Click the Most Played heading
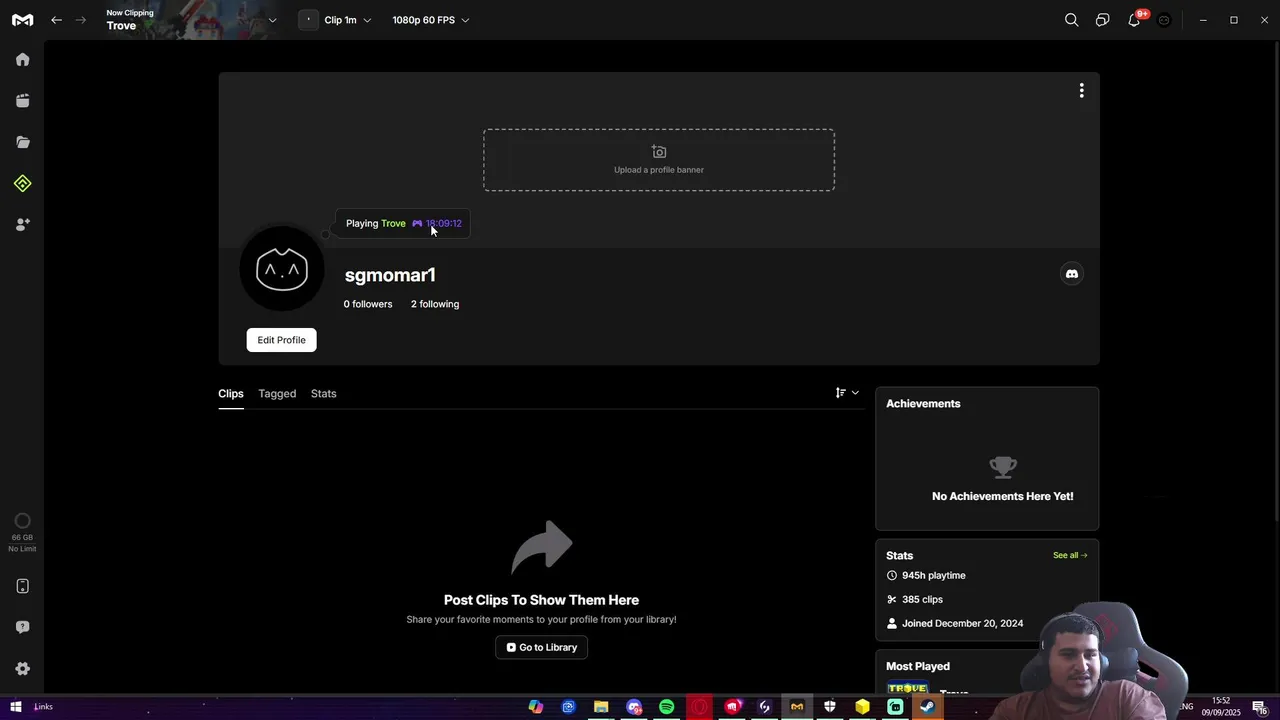1280x720 pixels. tap(918, 666)
